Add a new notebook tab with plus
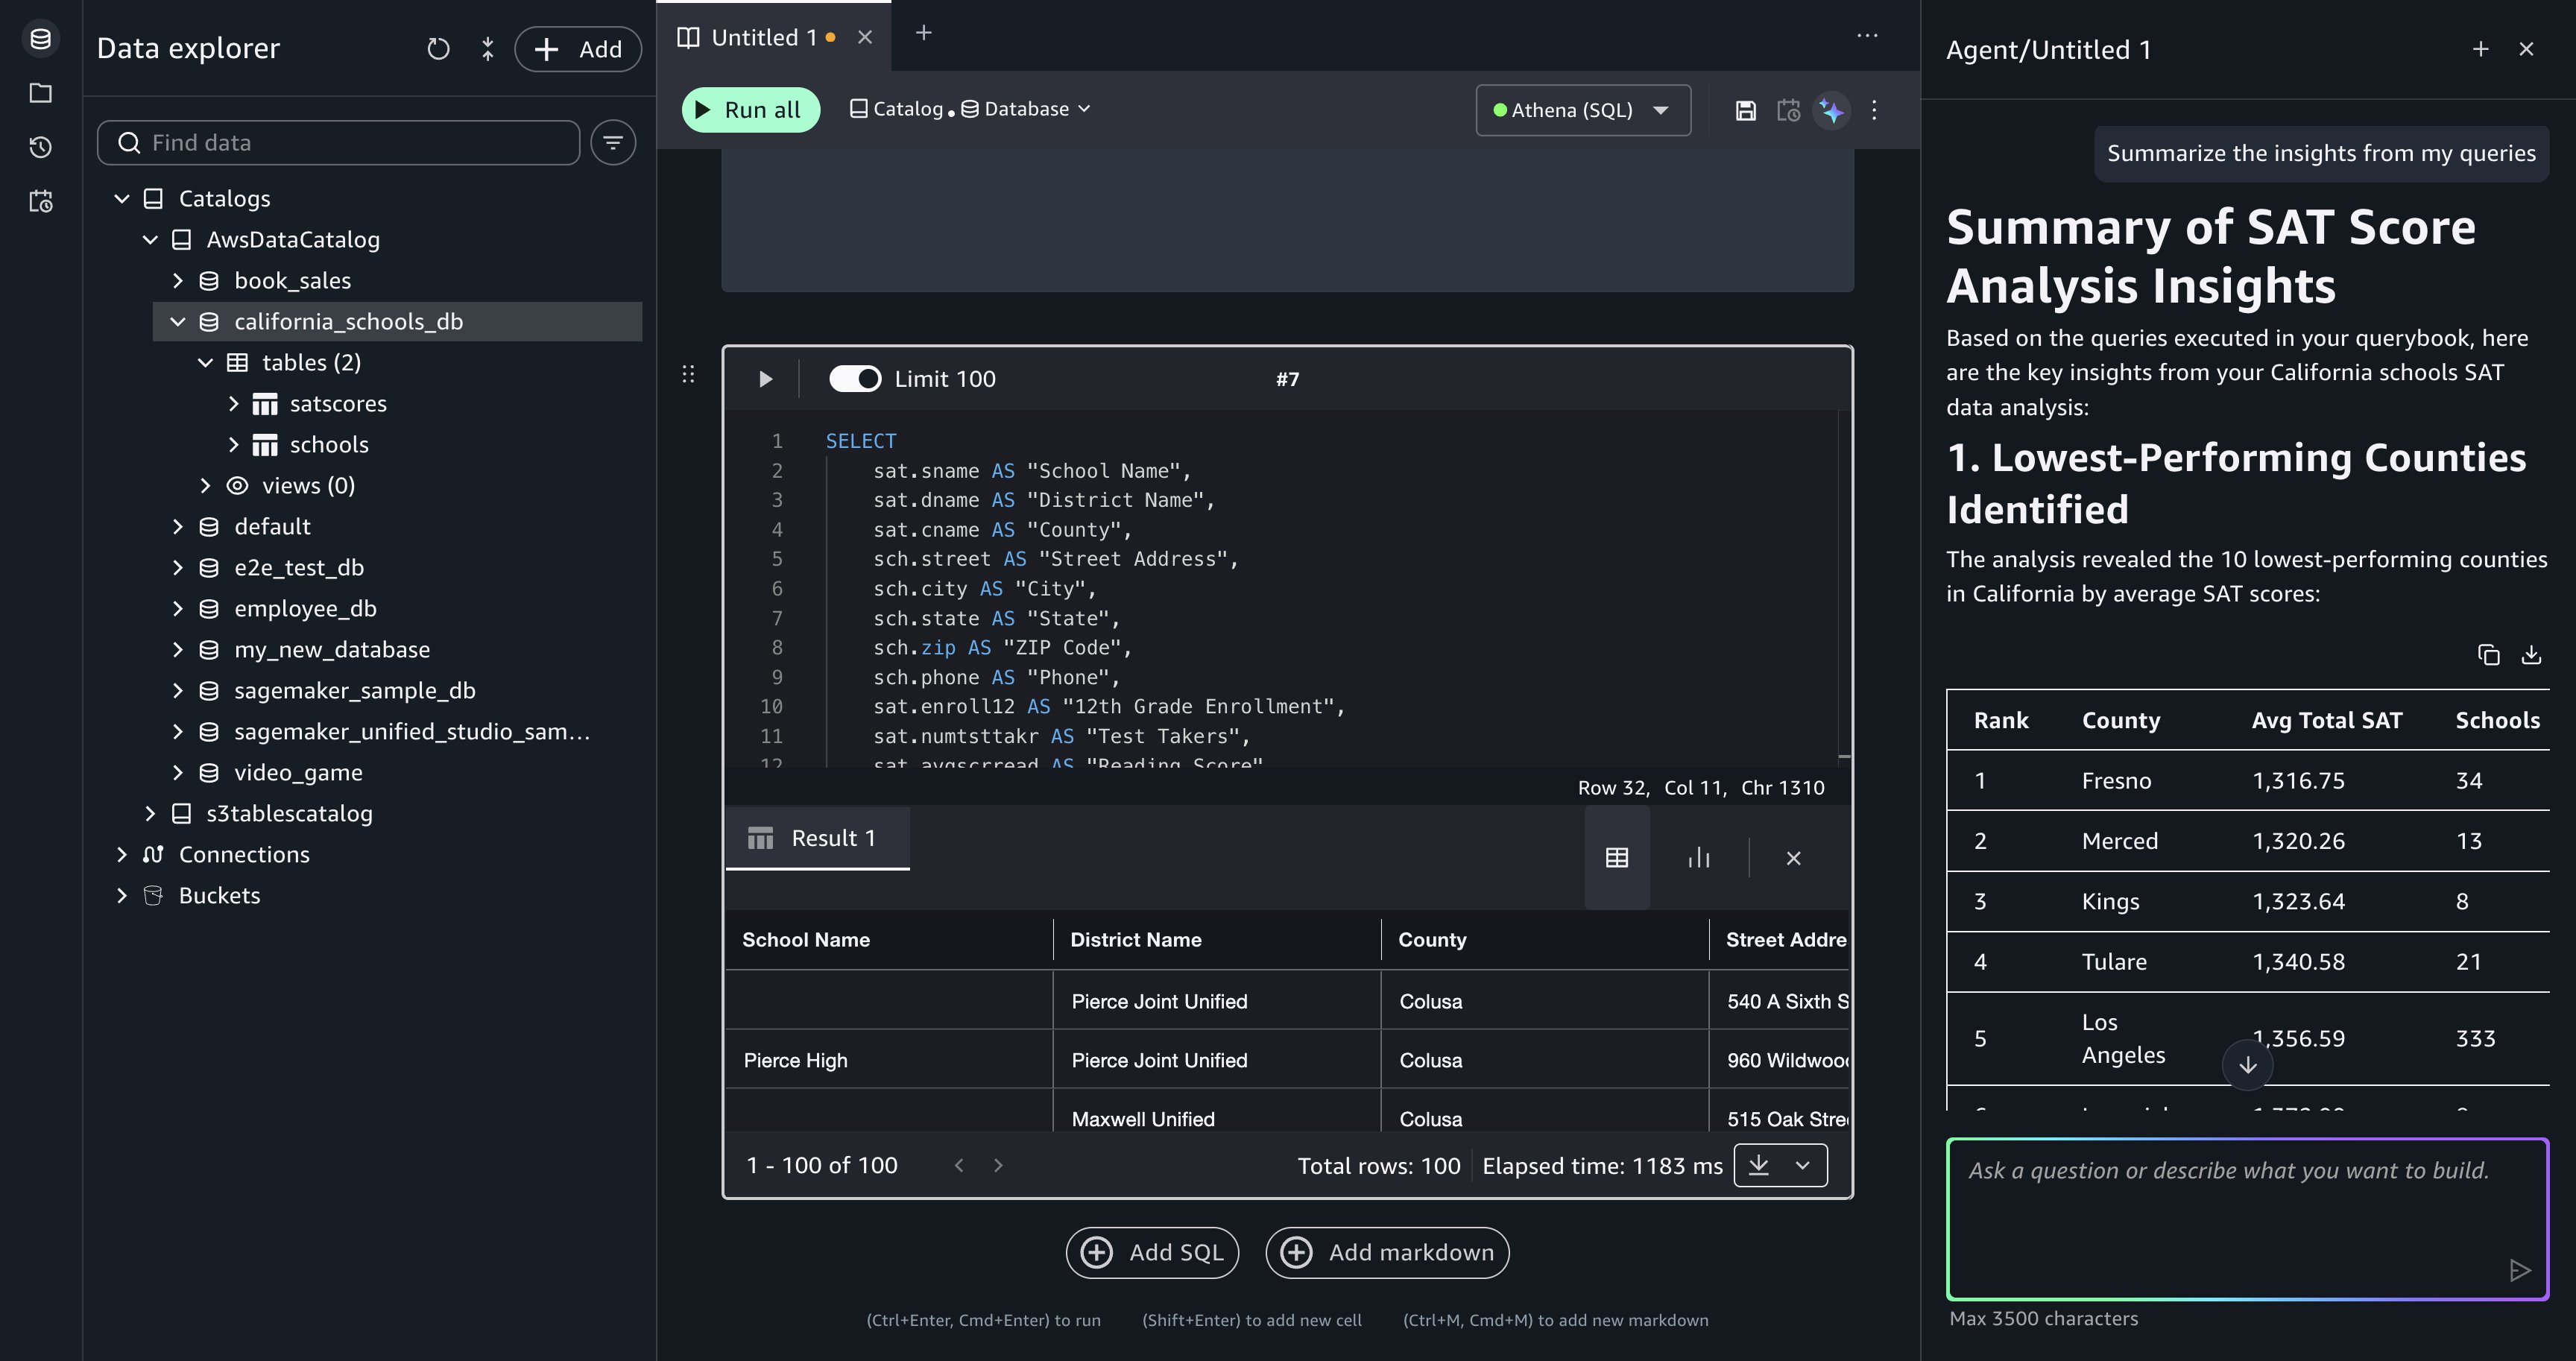Image resolution: width=2576 pixels, height=1361 pixels. (924, 33)
